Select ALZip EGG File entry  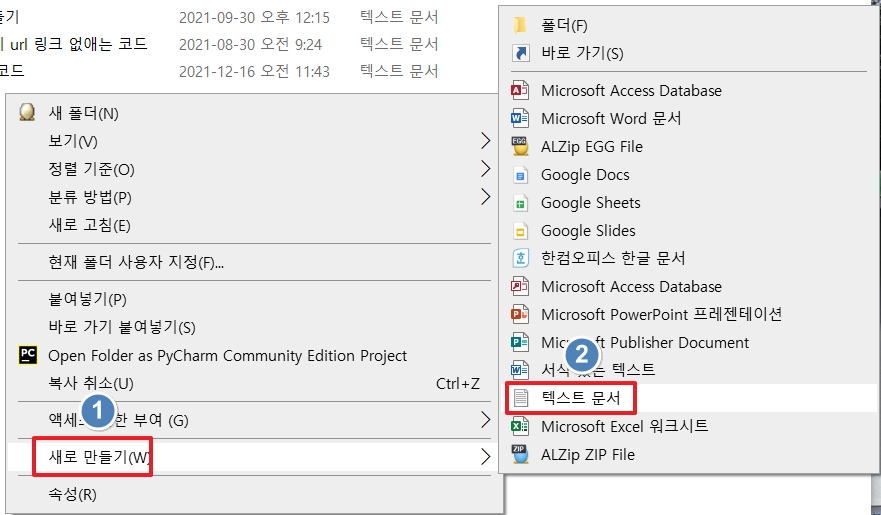pyautogui.click(x=592, y=147)
